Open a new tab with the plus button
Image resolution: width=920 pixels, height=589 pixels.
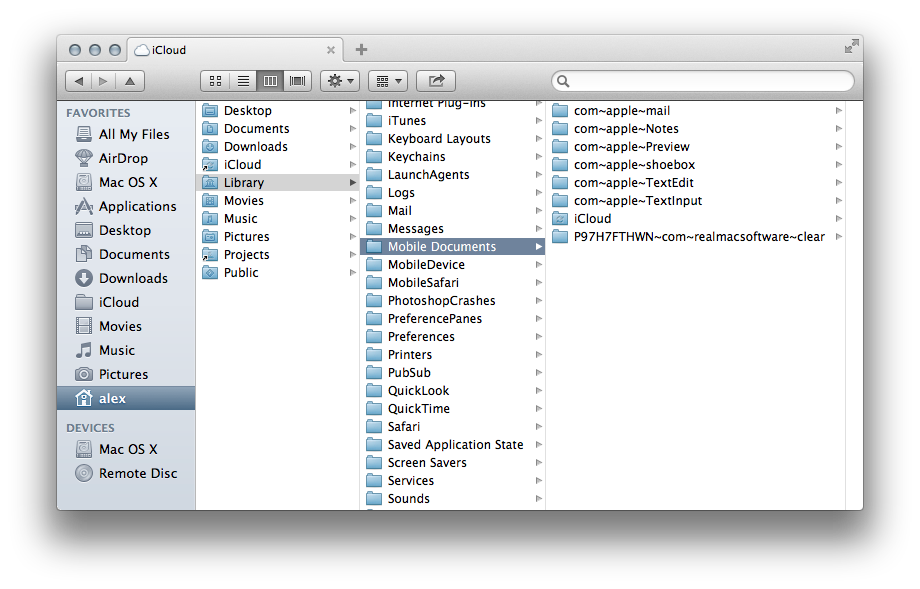point(361,50)
